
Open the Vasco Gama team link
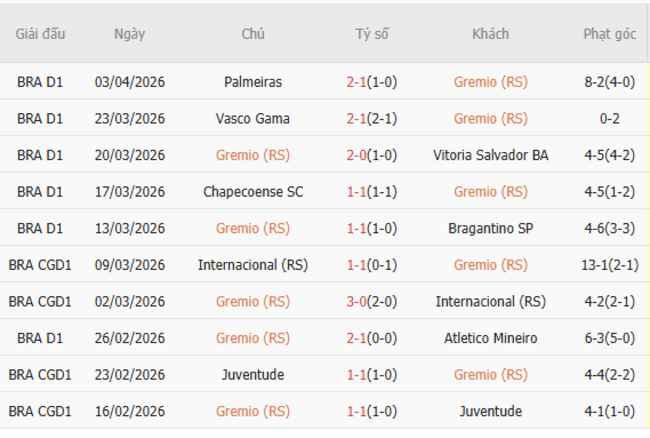[x=253, y=118]
